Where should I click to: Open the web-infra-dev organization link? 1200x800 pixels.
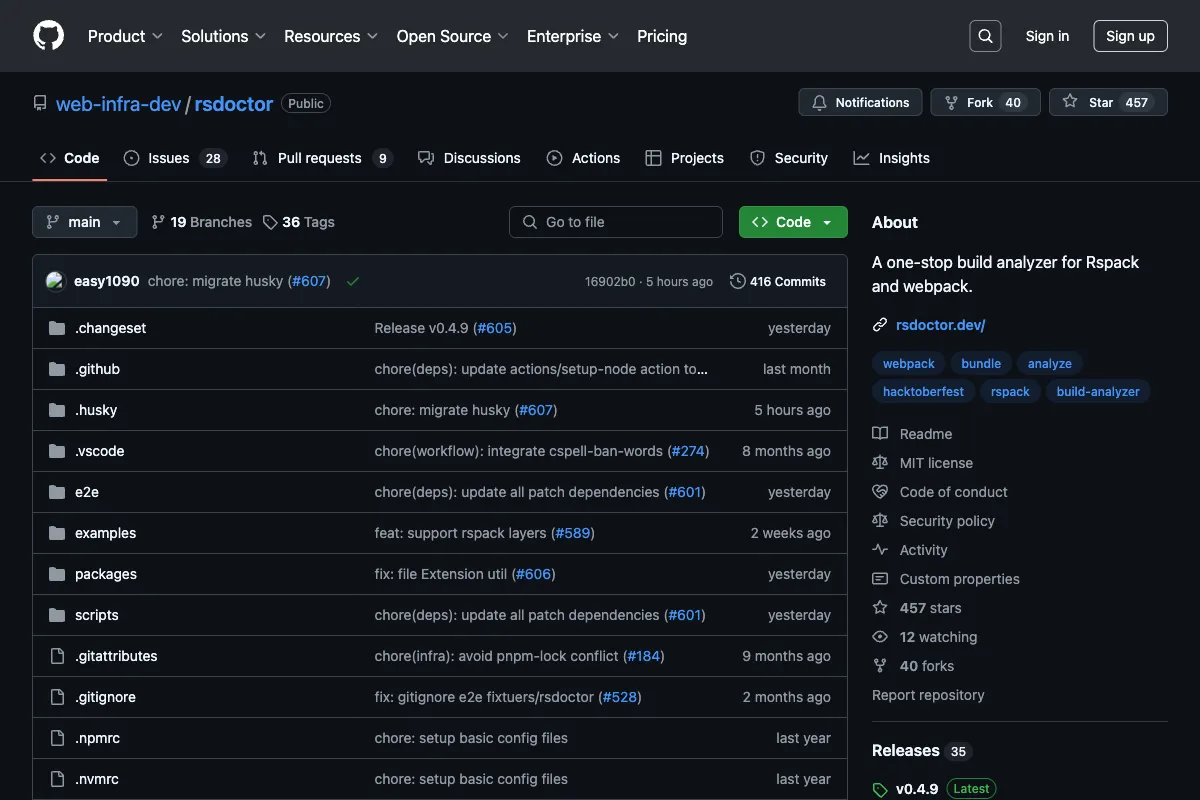click(118, 103)
